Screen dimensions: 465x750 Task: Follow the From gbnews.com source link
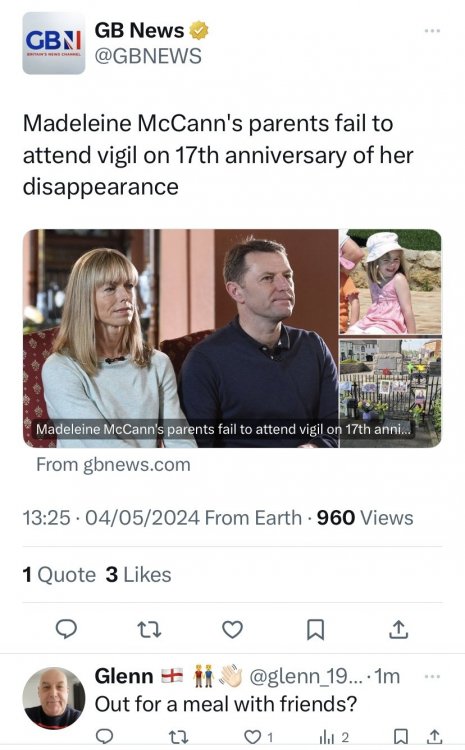click(113, 464)
